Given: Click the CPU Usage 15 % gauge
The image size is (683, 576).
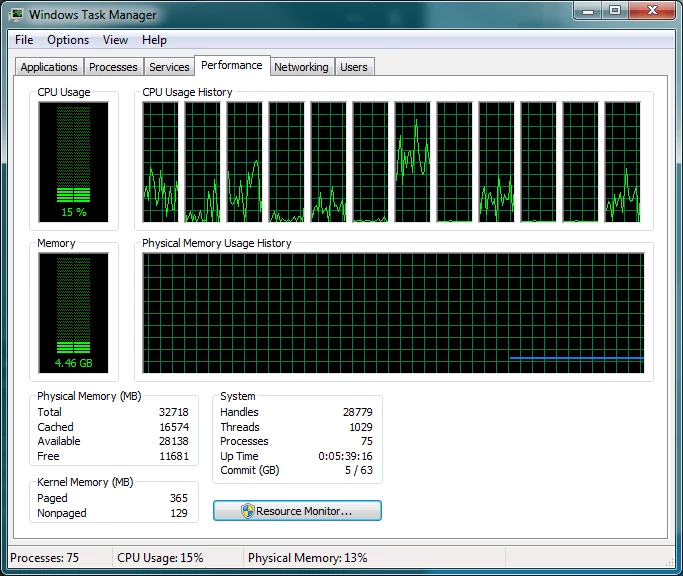Looking at the screenshot, I should tap(73, 162).
